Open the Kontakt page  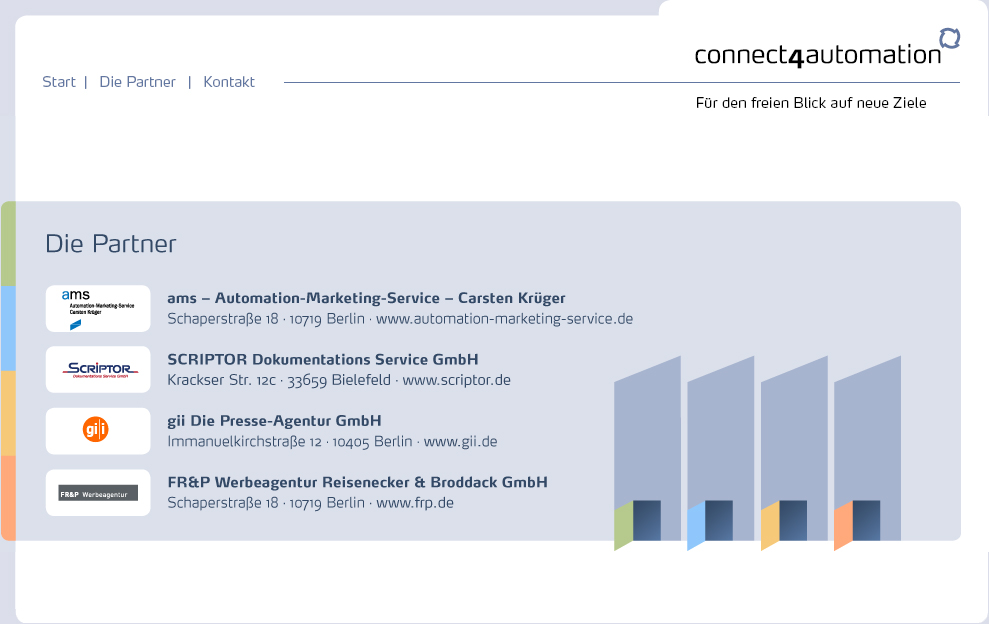pos(229,82)
